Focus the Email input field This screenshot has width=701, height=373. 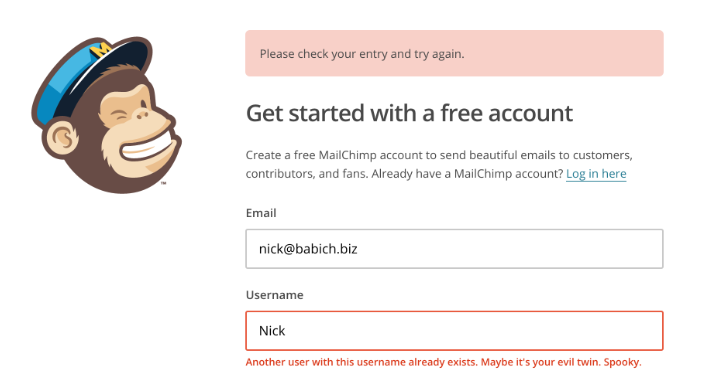click(454, 249)
